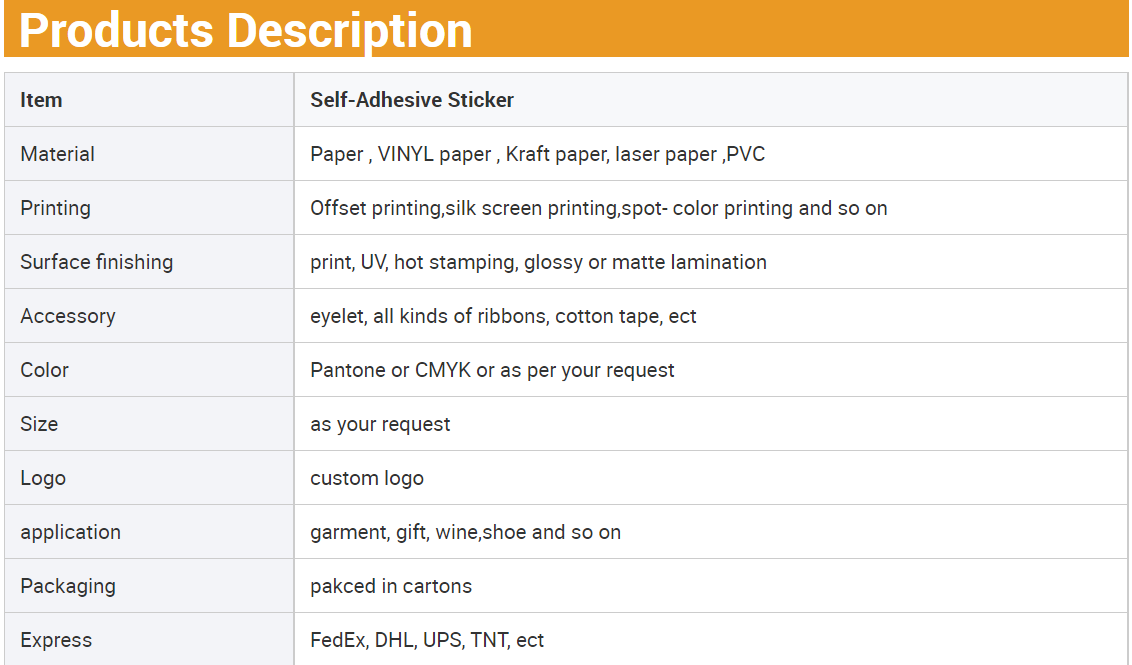Image resolution: width=1132 pixels, height=665 pixels.
Task: Select the Accessory row label
Action: point(67,316)
